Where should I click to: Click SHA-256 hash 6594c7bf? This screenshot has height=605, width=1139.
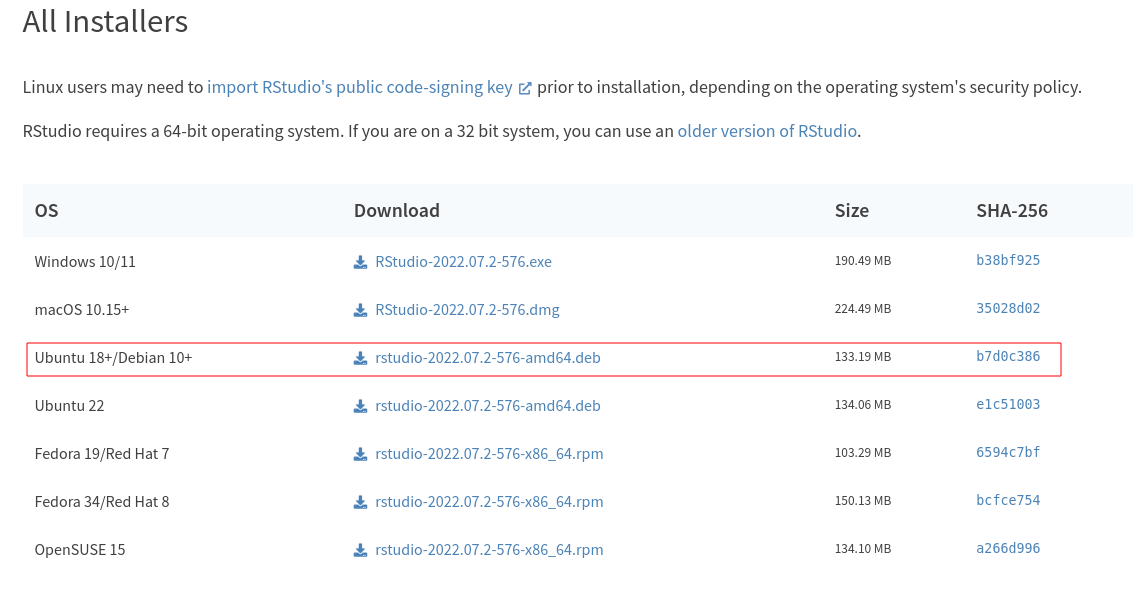[x=1008, y=452]
